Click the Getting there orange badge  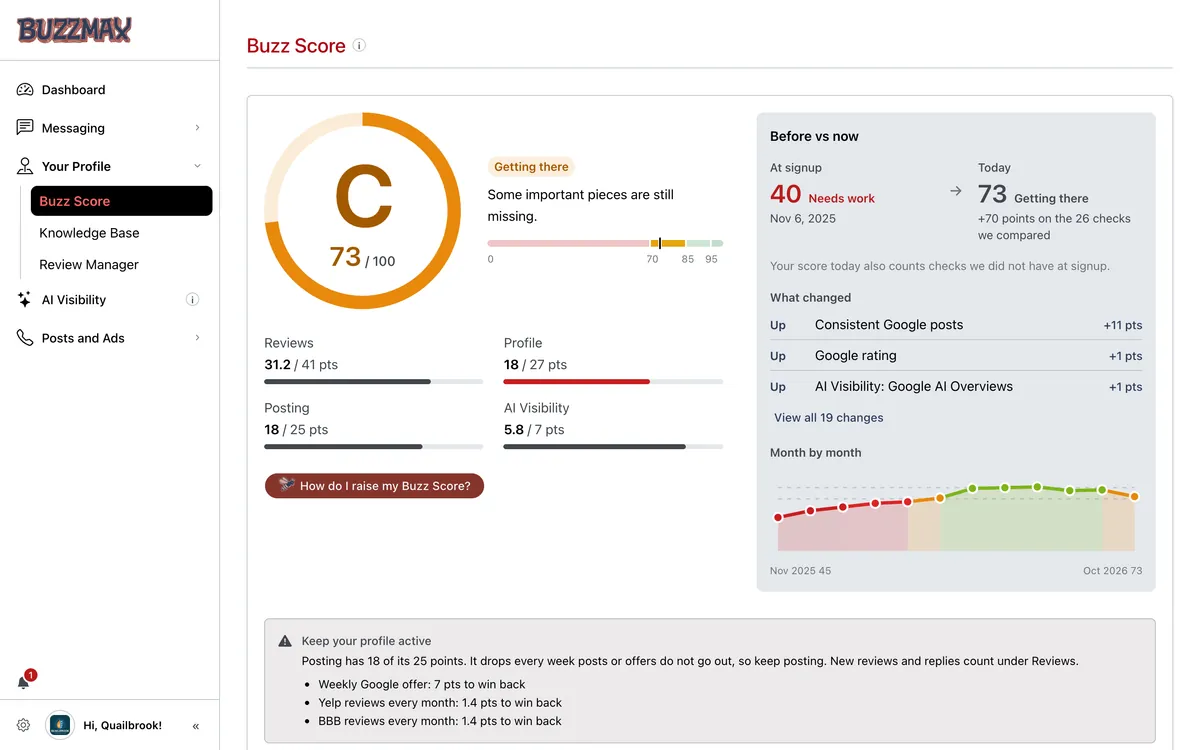click(531, 167)
